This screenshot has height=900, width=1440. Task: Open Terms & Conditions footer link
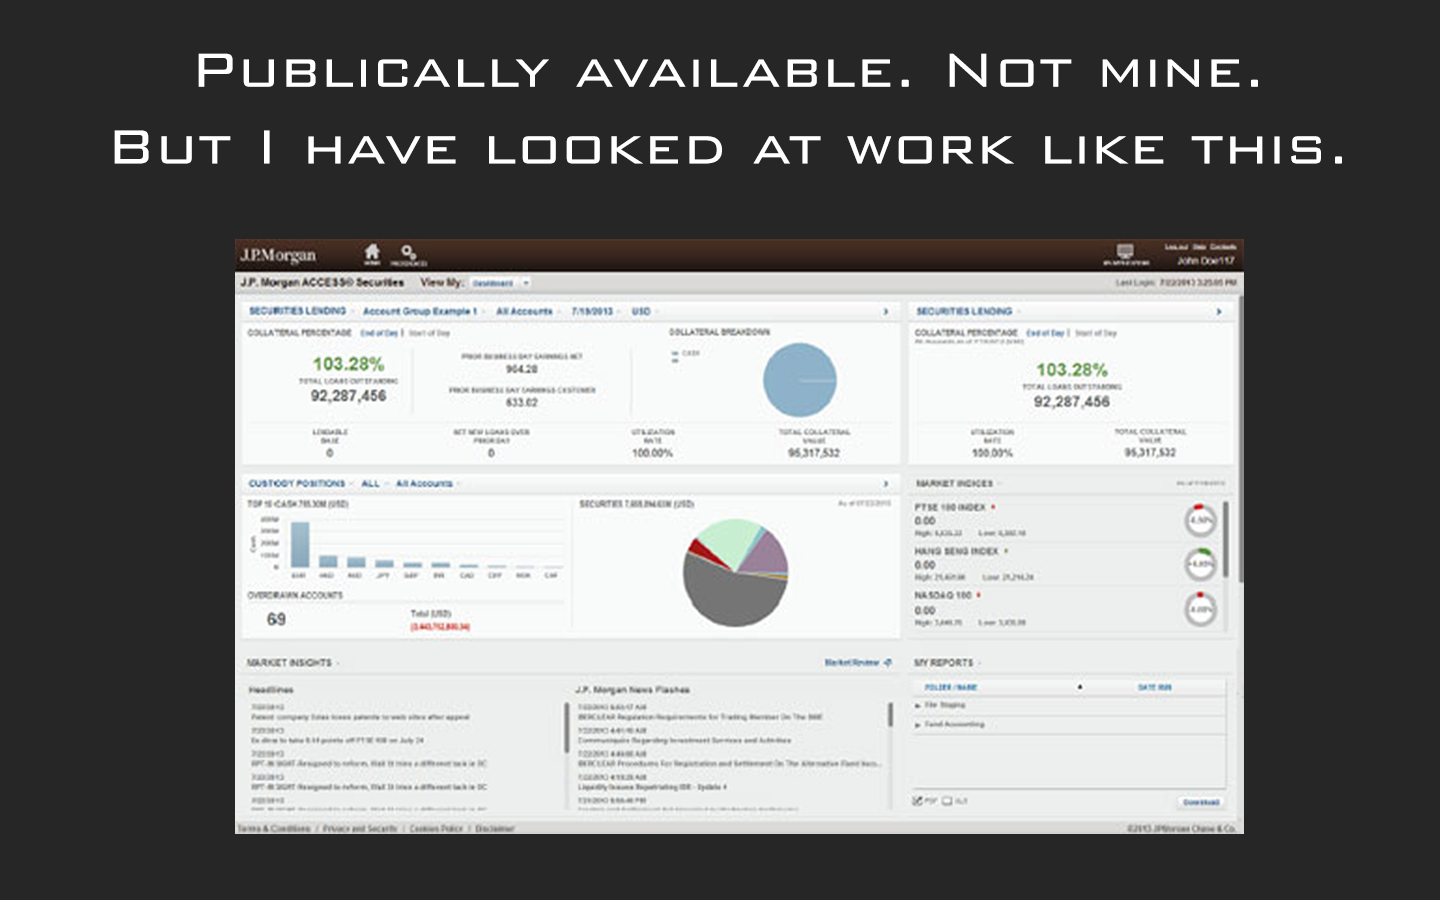tap(275, 829)
